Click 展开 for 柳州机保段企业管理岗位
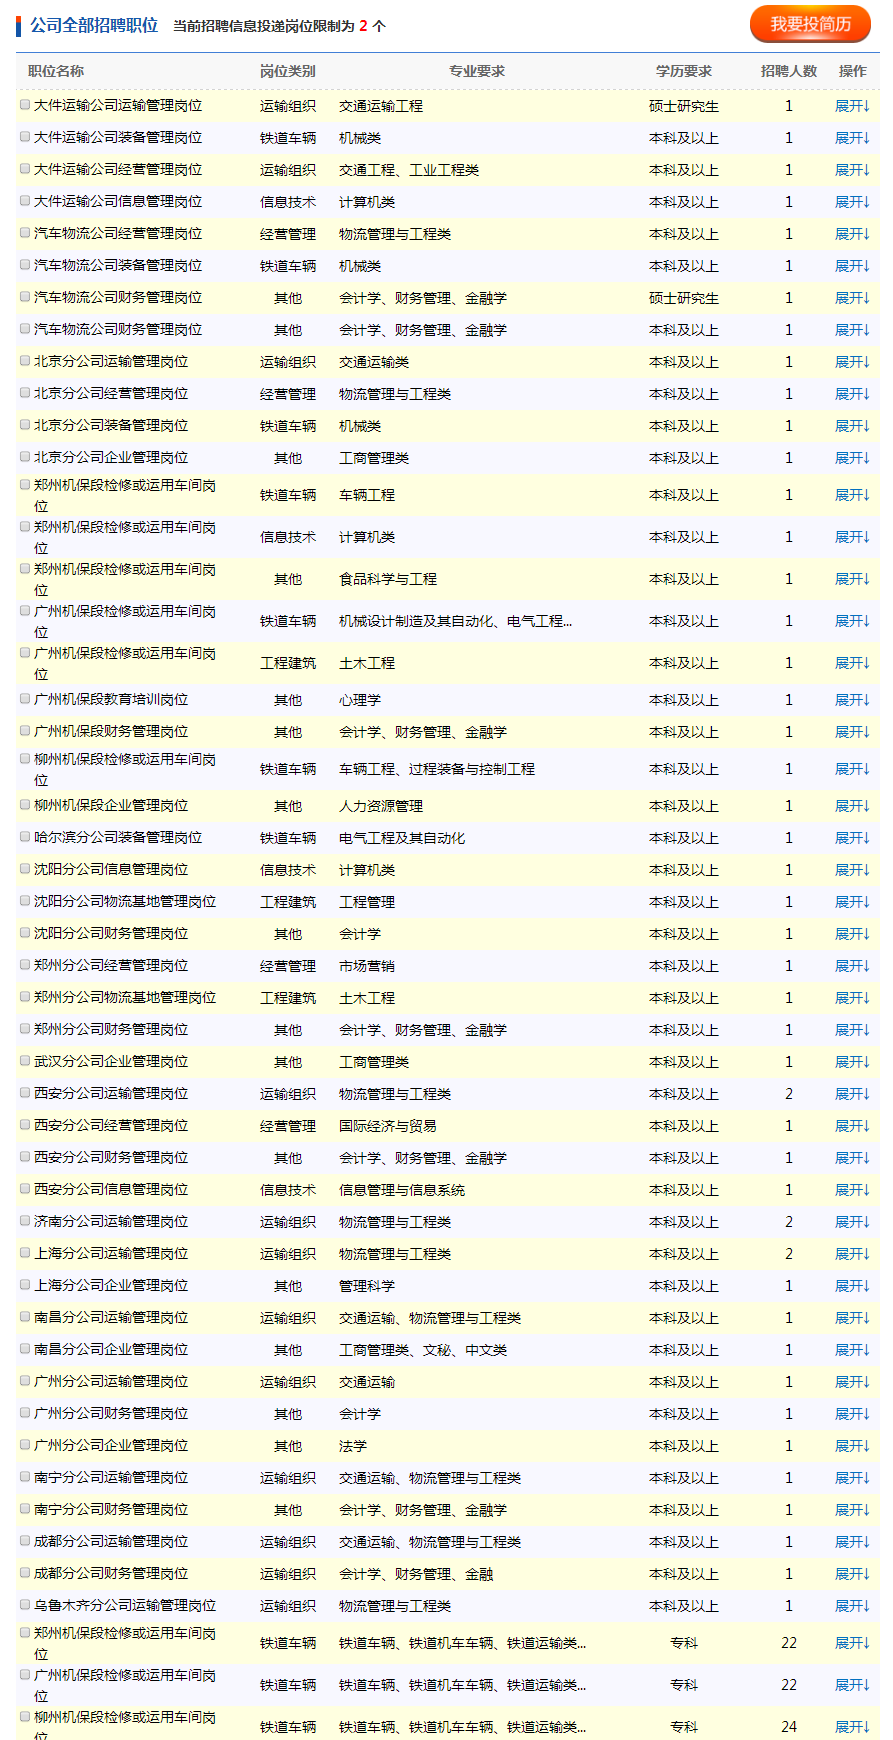Image resolution: width=893 pixels, height=1740 pixels. (x=852, y=806)
